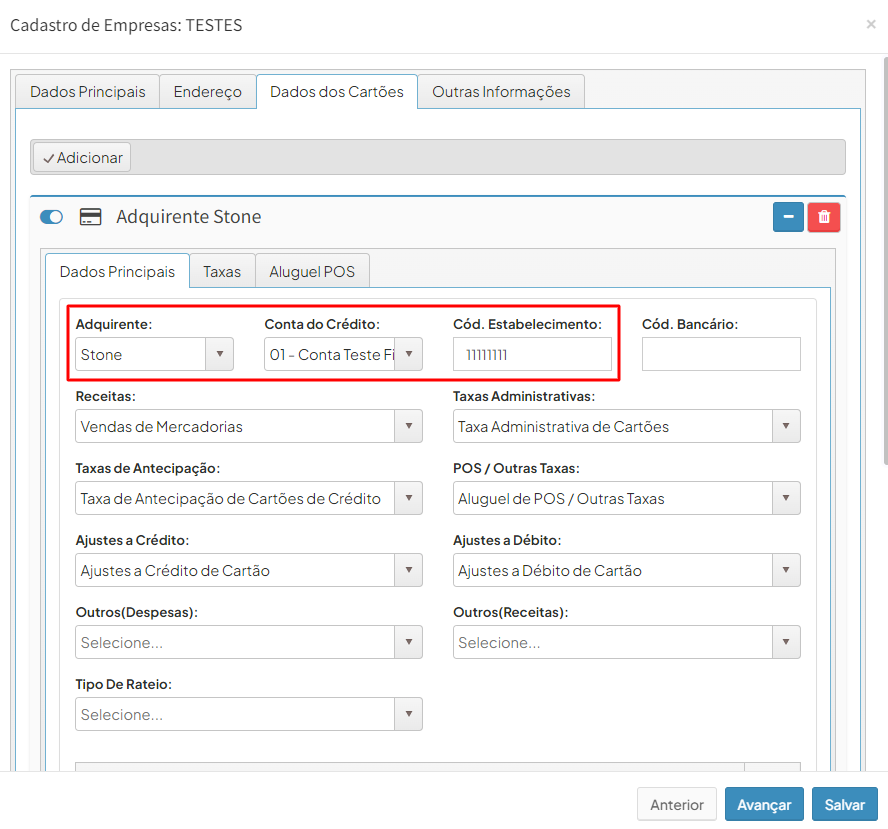Collapse Adquirente Stone card using minus icon

(x=788, y=217)
